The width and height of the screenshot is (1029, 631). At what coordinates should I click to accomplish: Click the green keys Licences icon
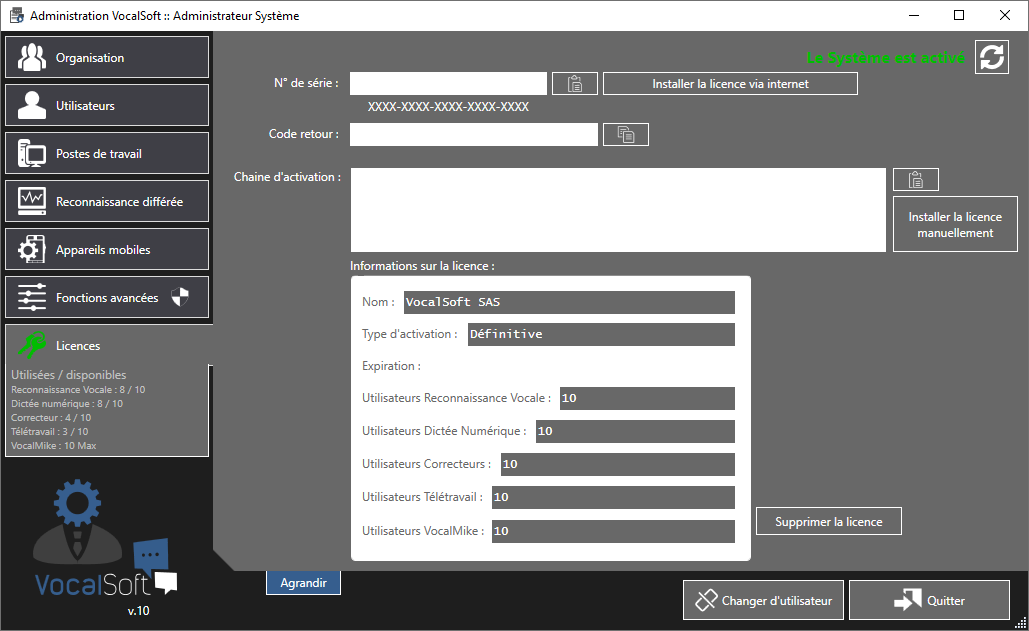click(x=32, y=345)
